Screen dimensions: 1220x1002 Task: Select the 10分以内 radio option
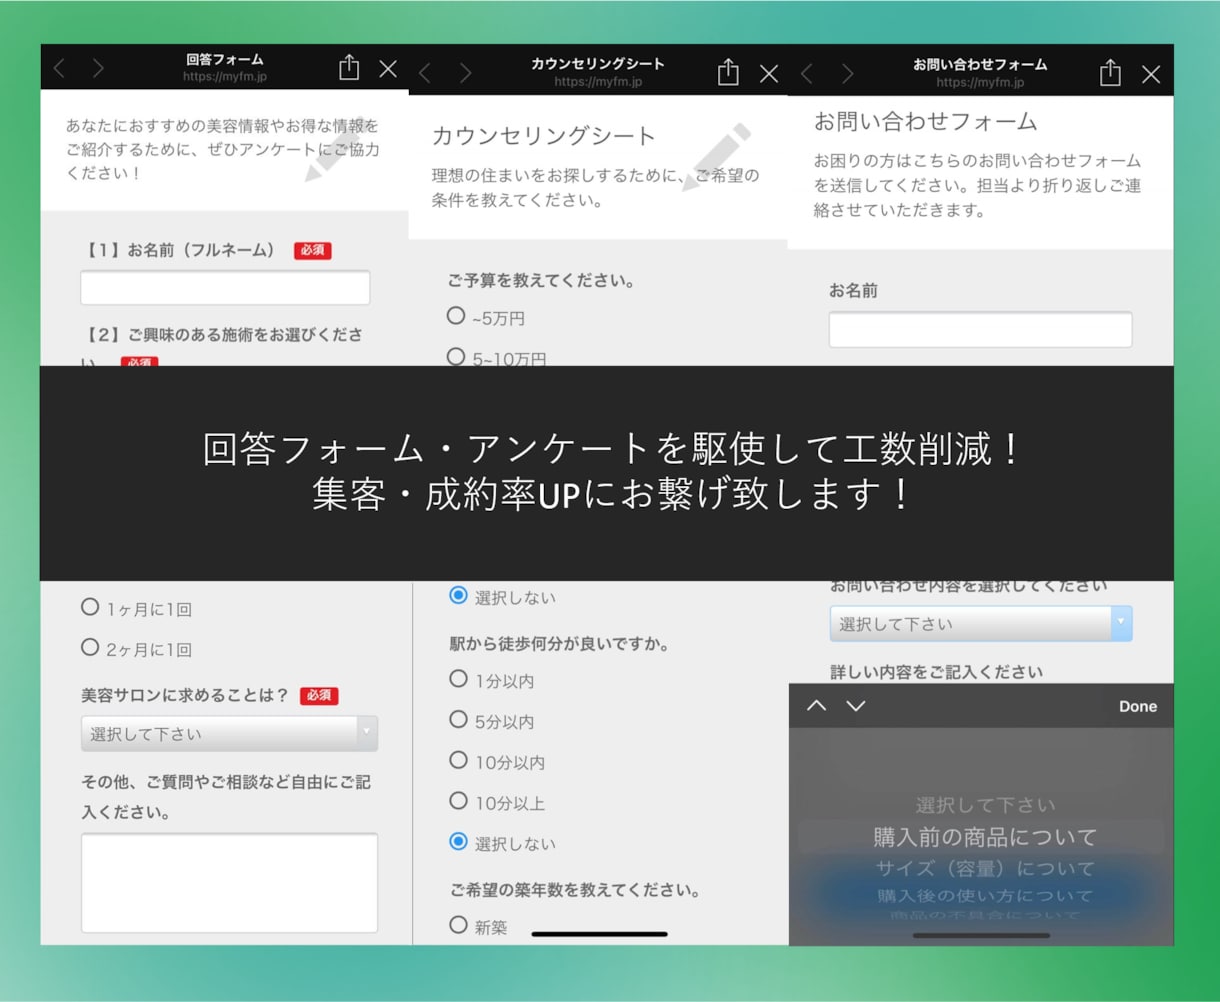pos(458,760)
